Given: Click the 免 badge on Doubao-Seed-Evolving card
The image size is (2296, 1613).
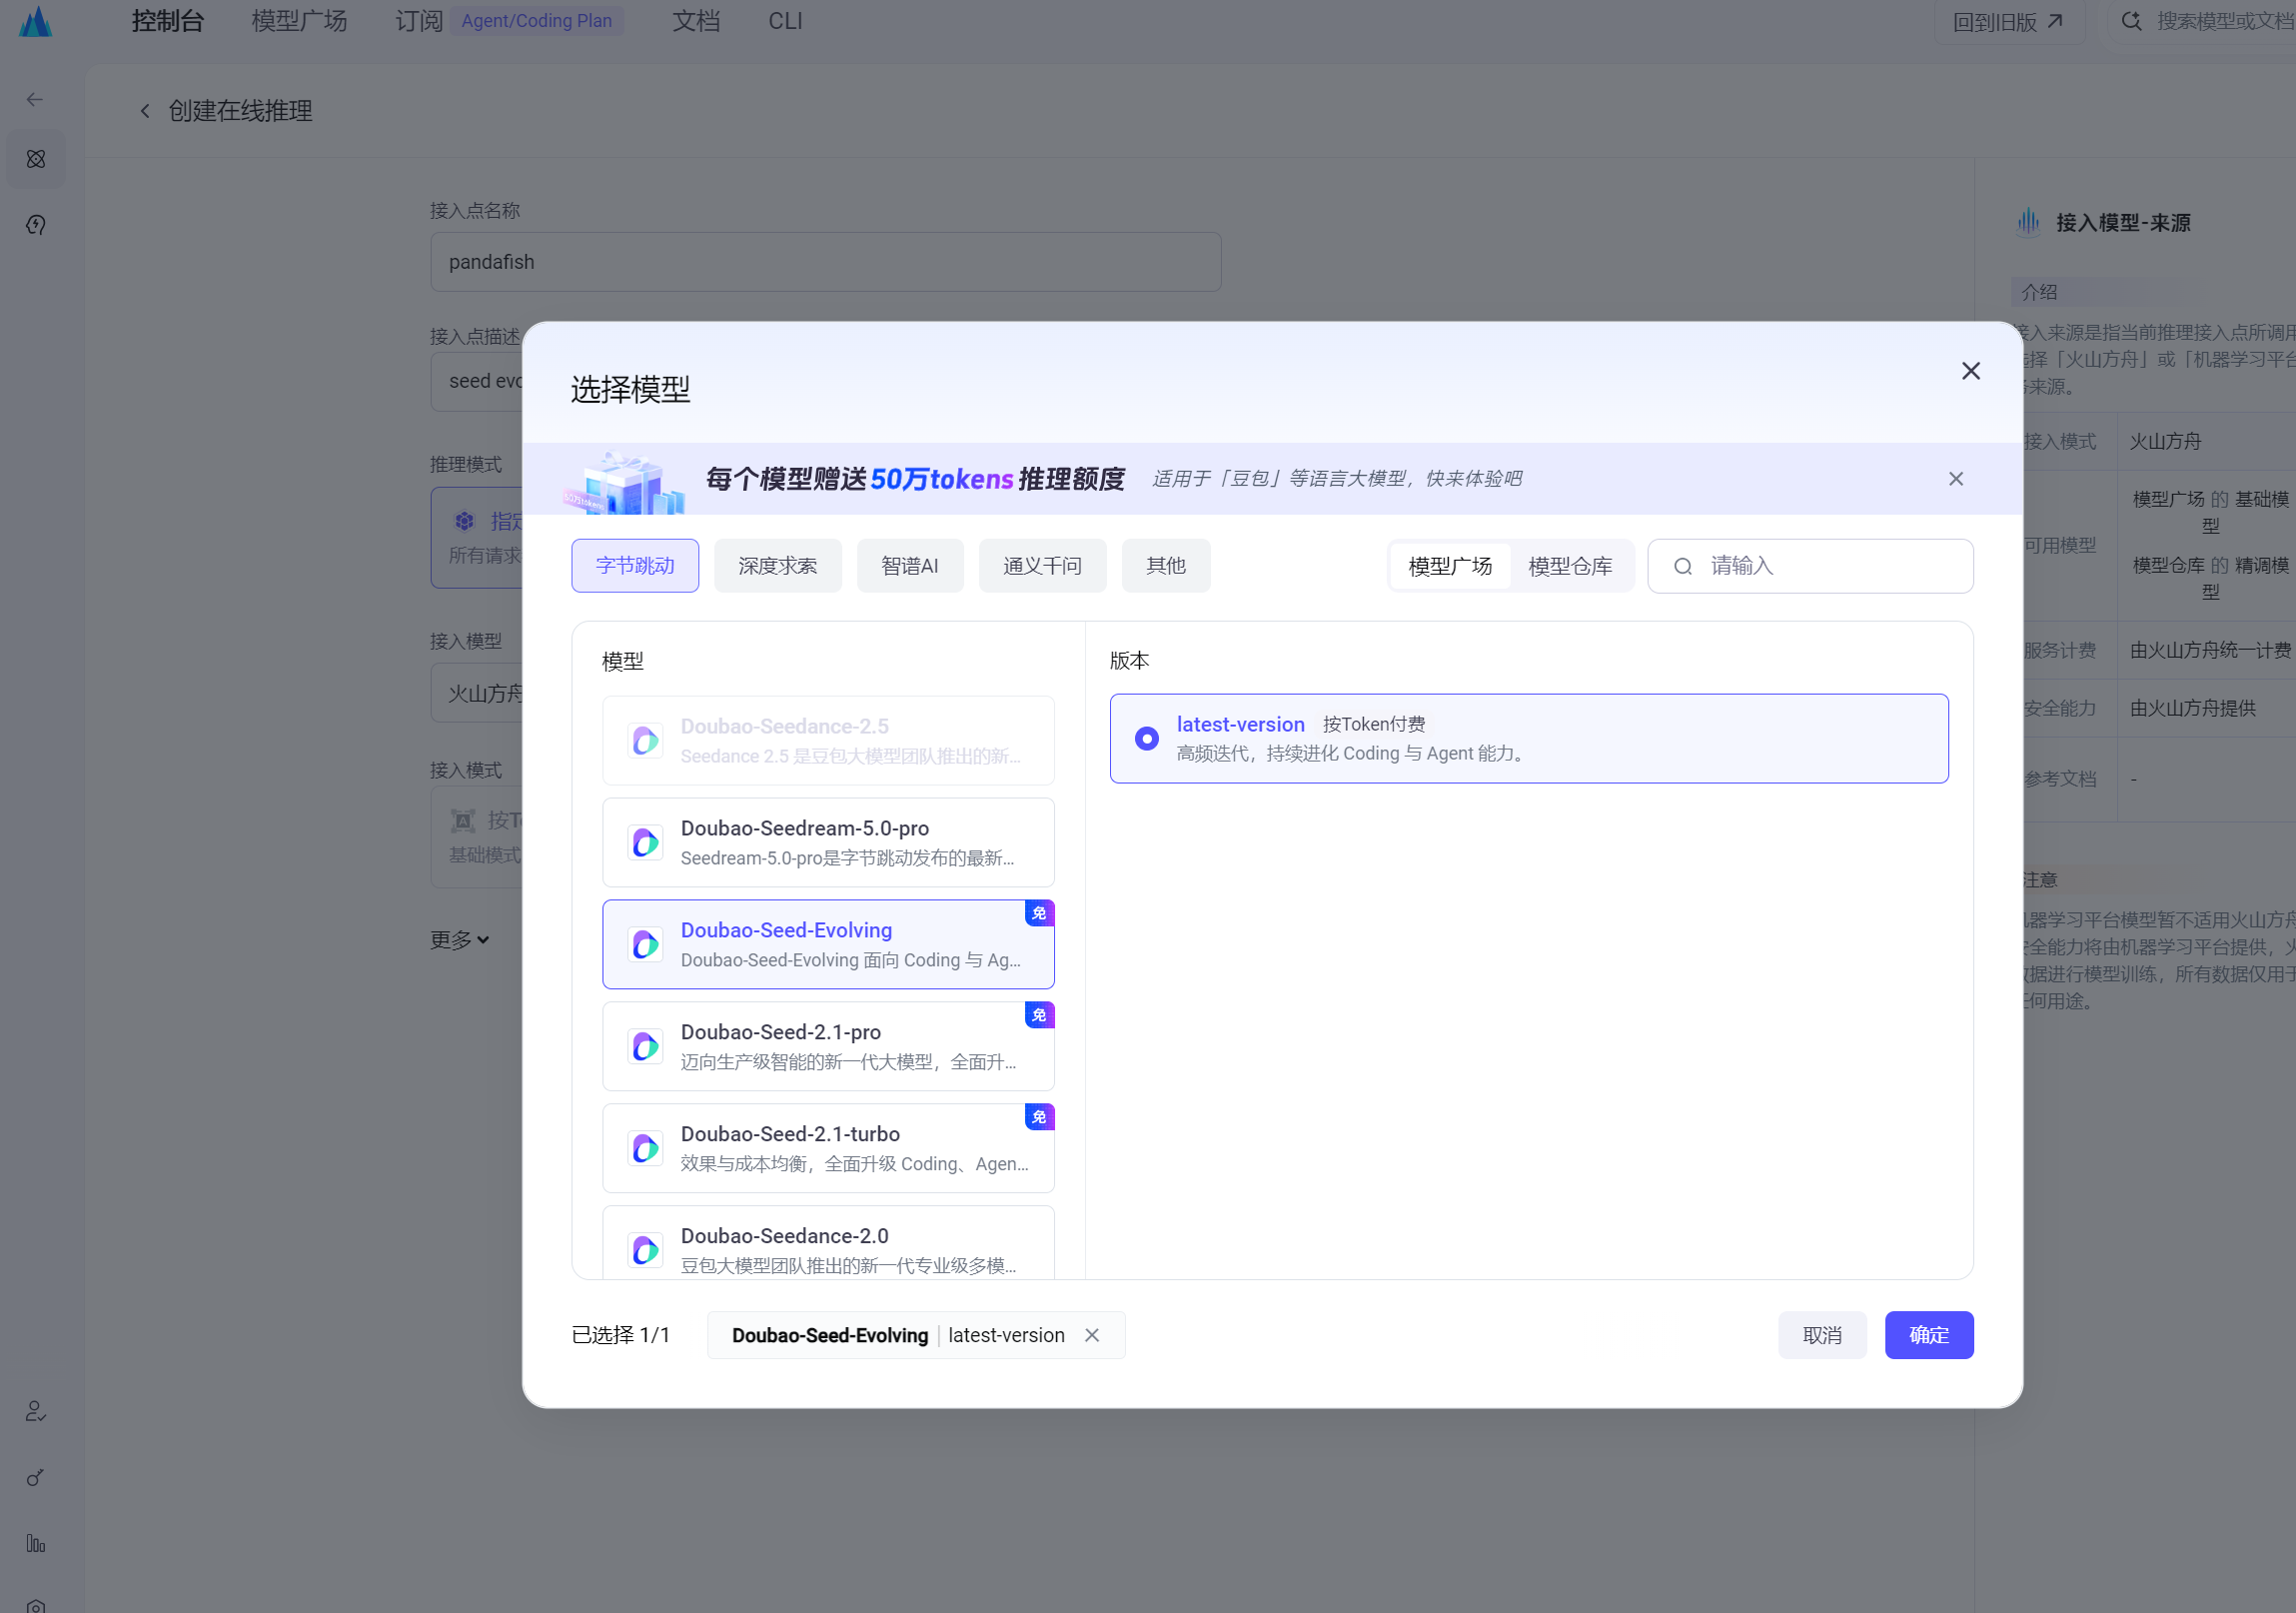Looking at the screenshot, I should pyautogui.click(x=1039, y=913).
